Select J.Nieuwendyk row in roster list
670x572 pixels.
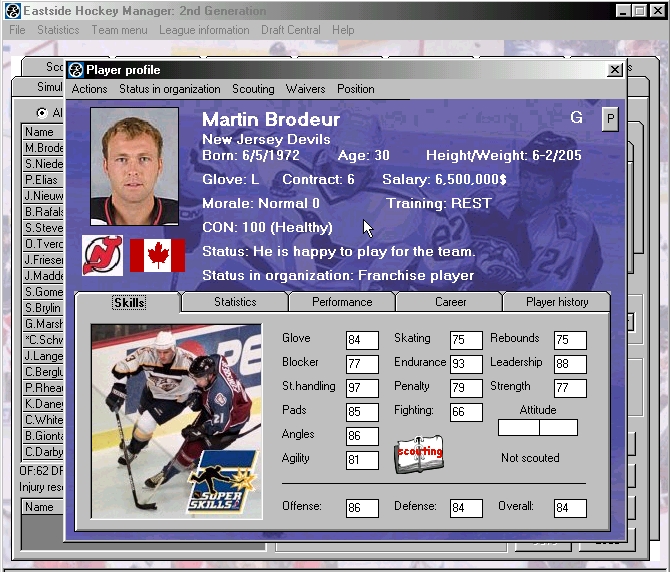[x=43, y=196]
